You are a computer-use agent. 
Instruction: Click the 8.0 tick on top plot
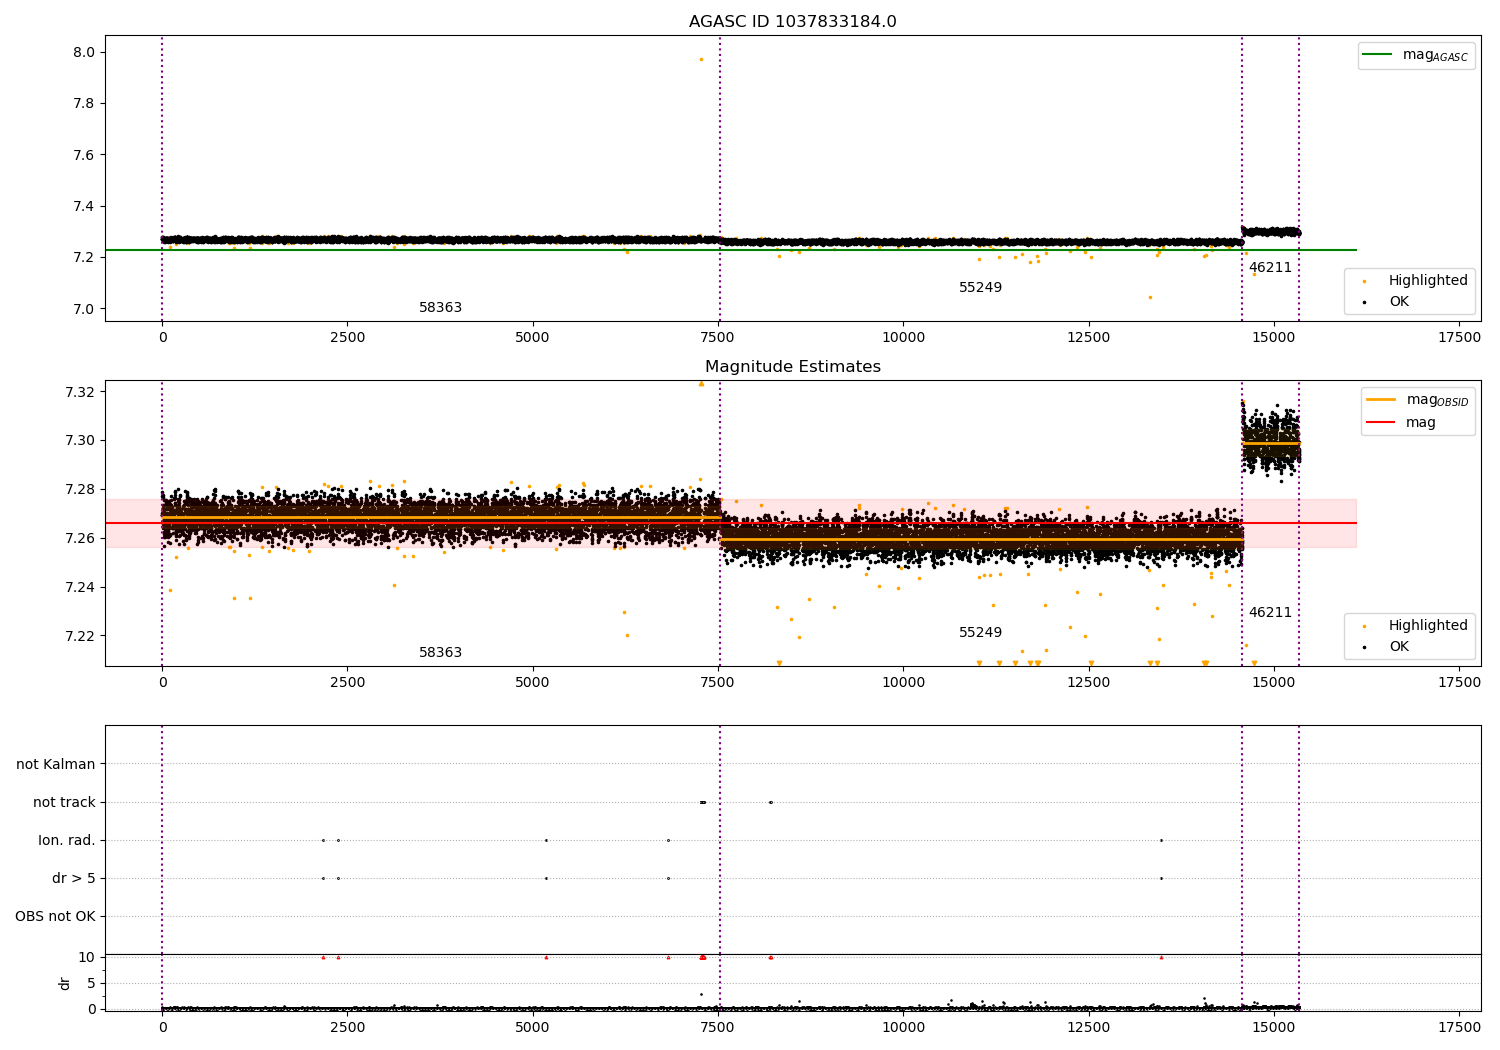(83, 52)
